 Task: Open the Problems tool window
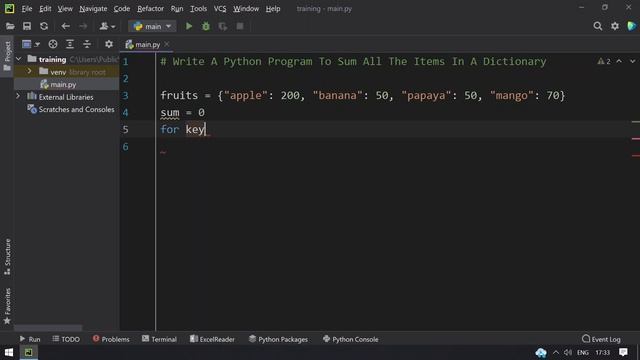[x=111, y=339]
